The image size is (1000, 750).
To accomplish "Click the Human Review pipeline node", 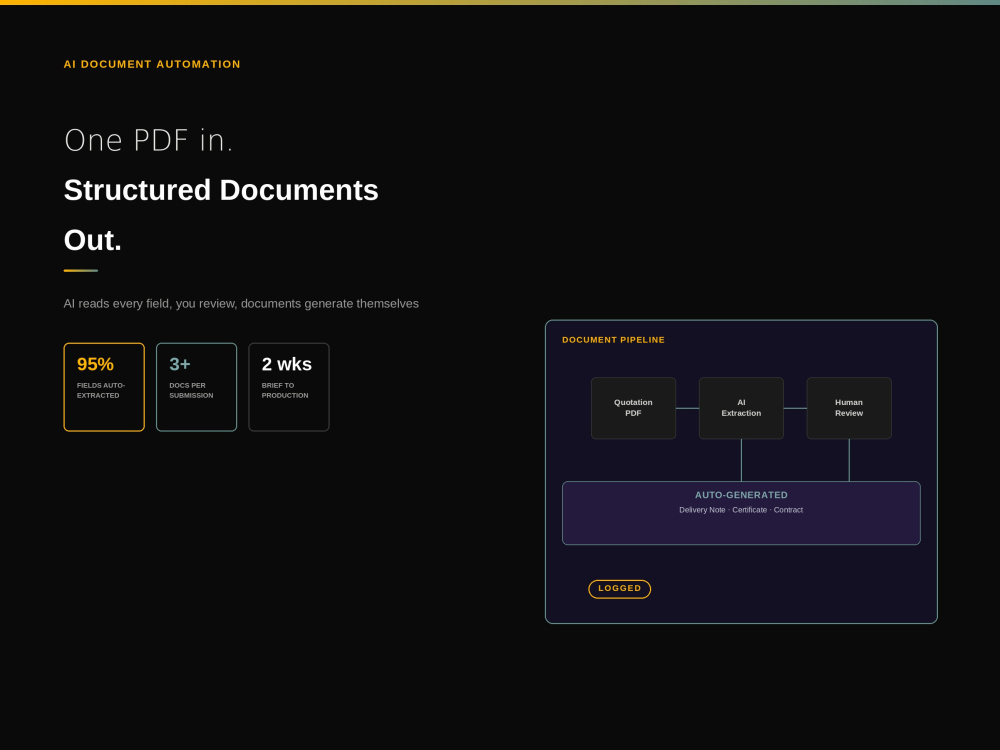I will pyautogui.click(x=849, y=408).
